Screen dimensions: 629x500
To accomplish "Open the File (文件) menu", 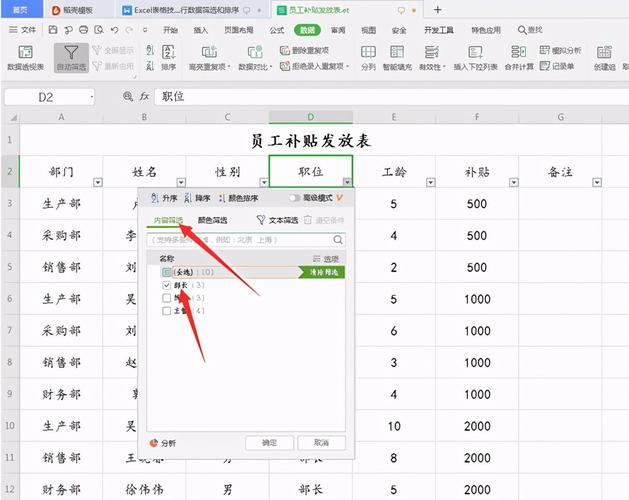I will tap(22, 30).
